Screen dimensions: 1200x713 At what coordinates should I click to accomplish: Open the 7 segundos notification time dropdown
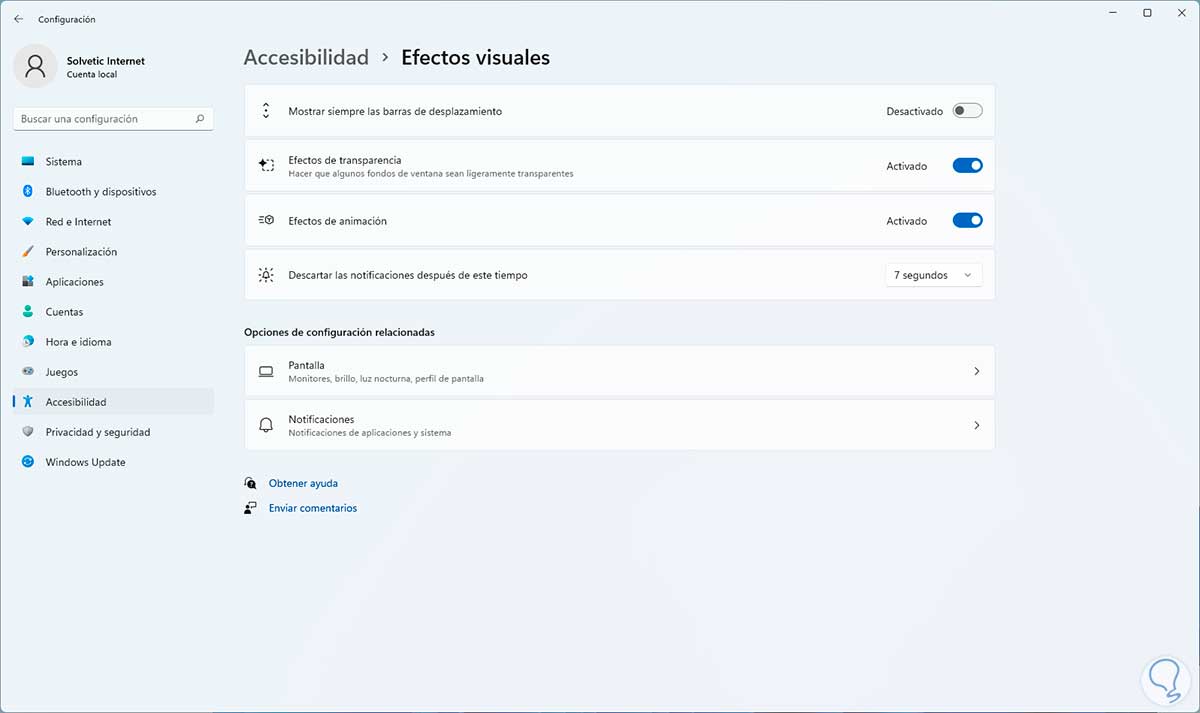pyautogui.click(x=933, y=275)
